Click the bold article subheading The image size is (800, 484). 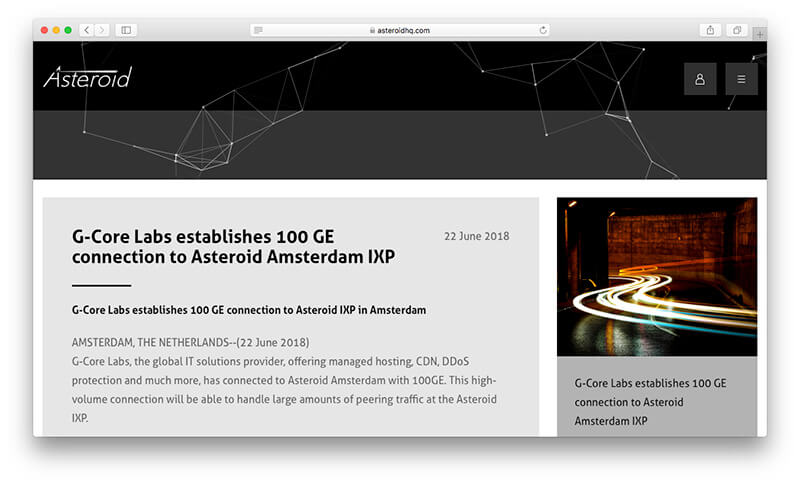249,310
